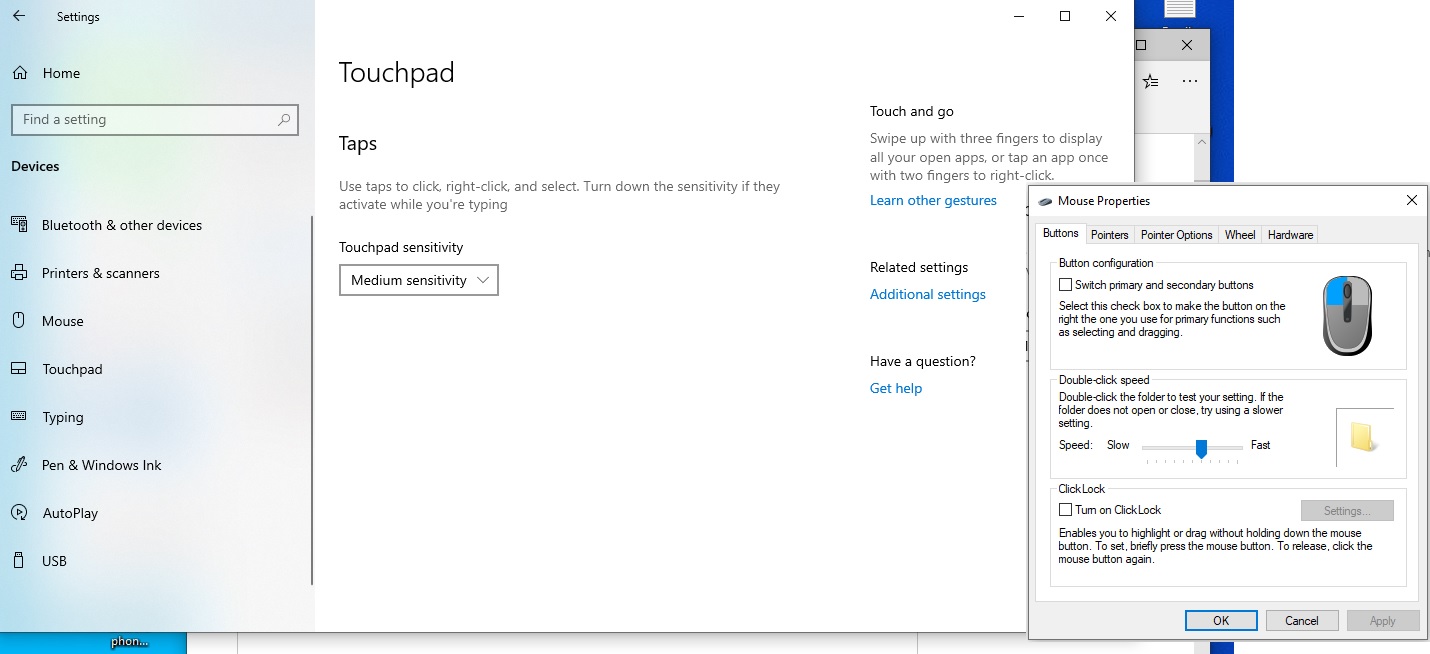The width and height of the screenshot is (1430, 654).
Task: Maximize the Settings window
Action: [1065, 16]
